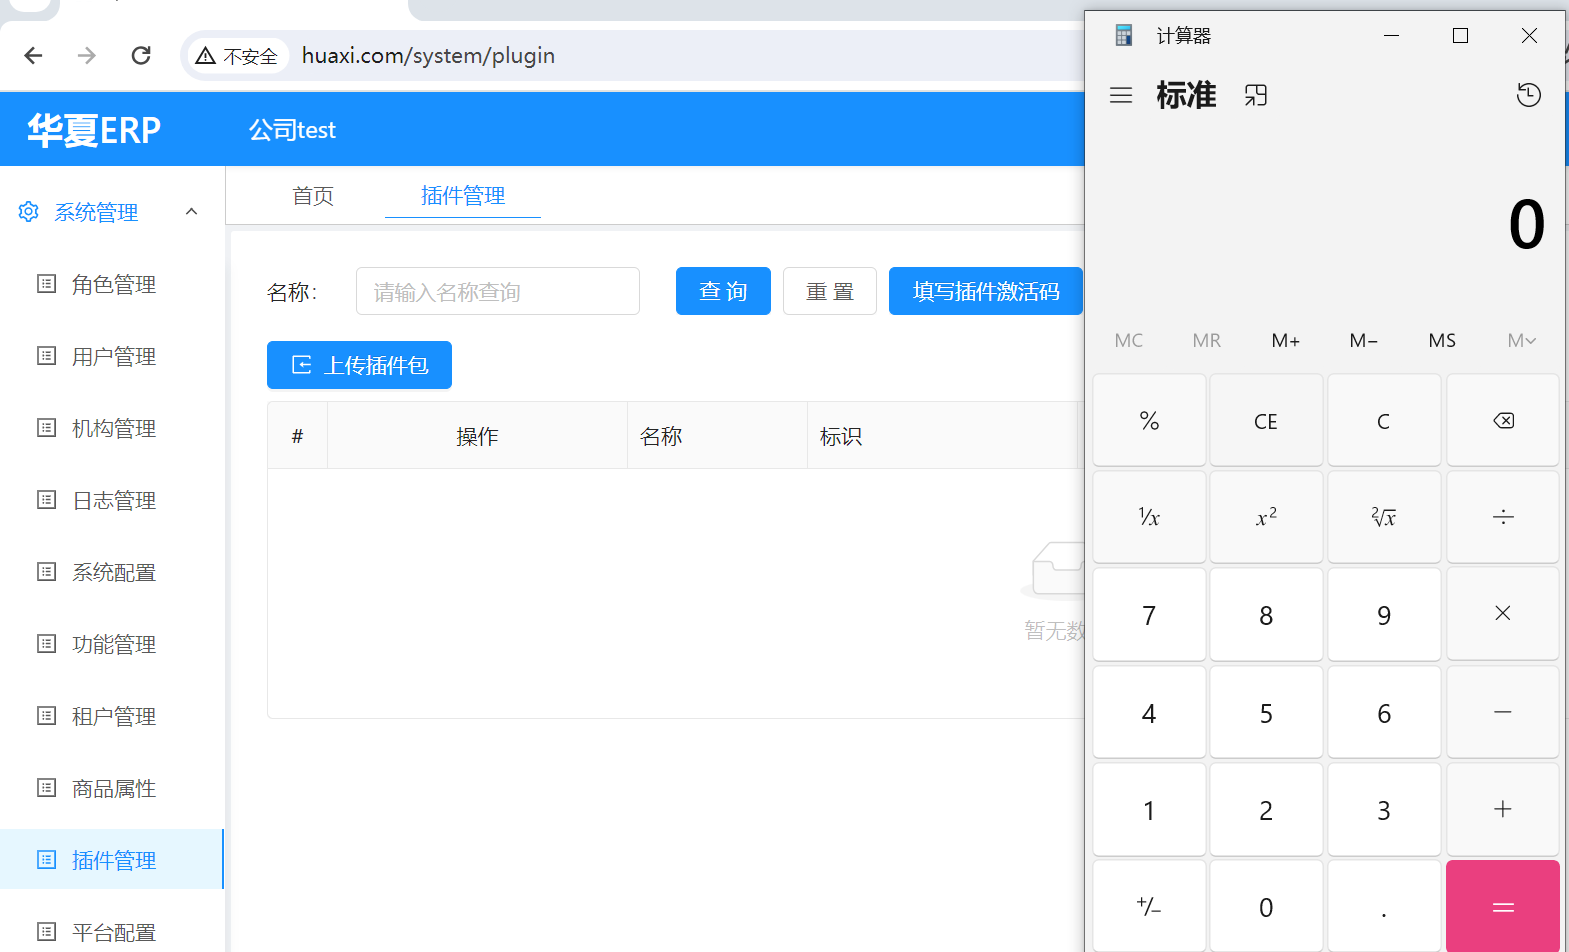
Task: Click the CE clear entry key
Action: pos(1266,420)
